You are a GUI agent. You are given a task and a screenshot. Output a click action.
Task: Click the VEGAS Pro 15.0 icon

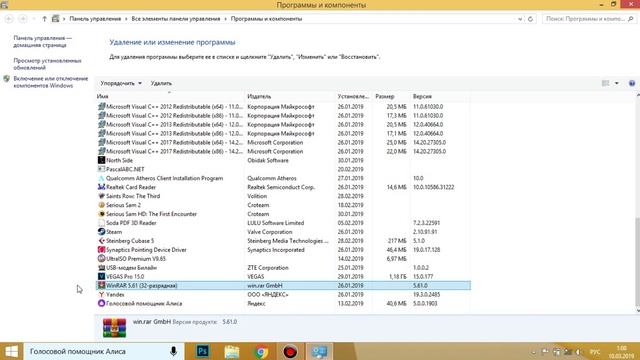[102, 276]
